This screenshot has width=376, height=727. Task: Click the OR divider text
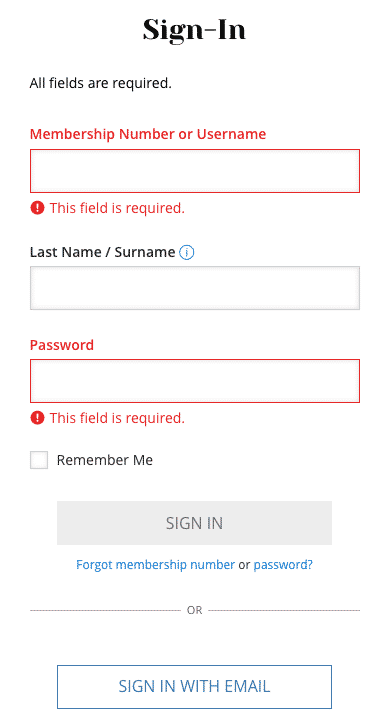tap(195, 610)
